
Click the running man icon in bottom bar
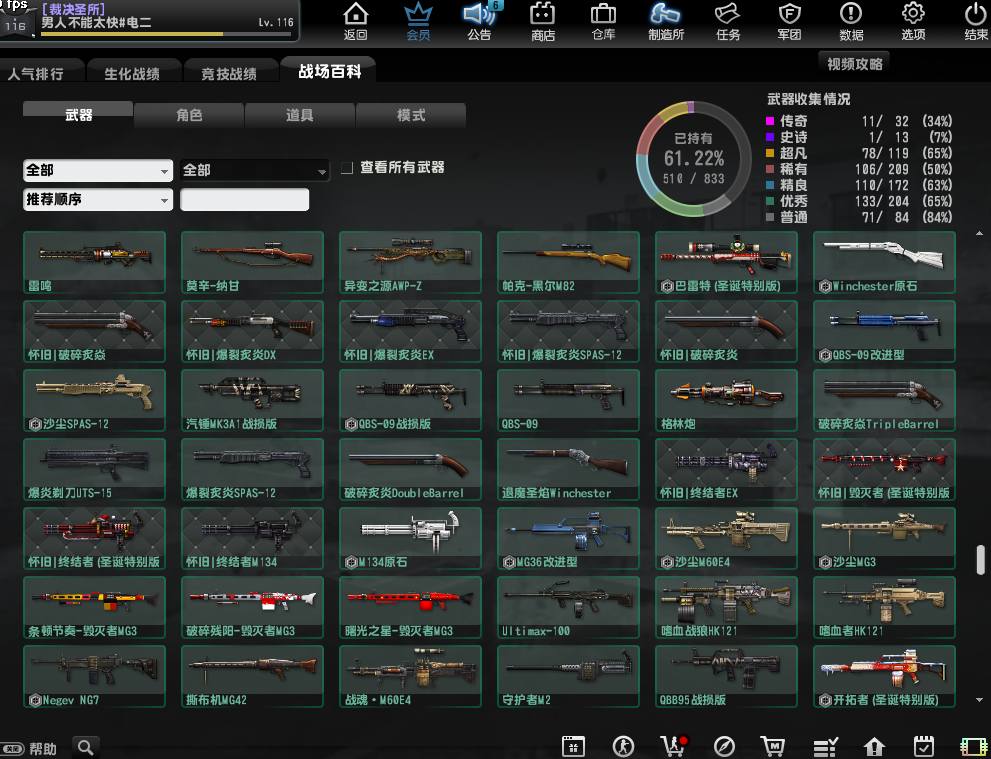(x=623, y=746)
